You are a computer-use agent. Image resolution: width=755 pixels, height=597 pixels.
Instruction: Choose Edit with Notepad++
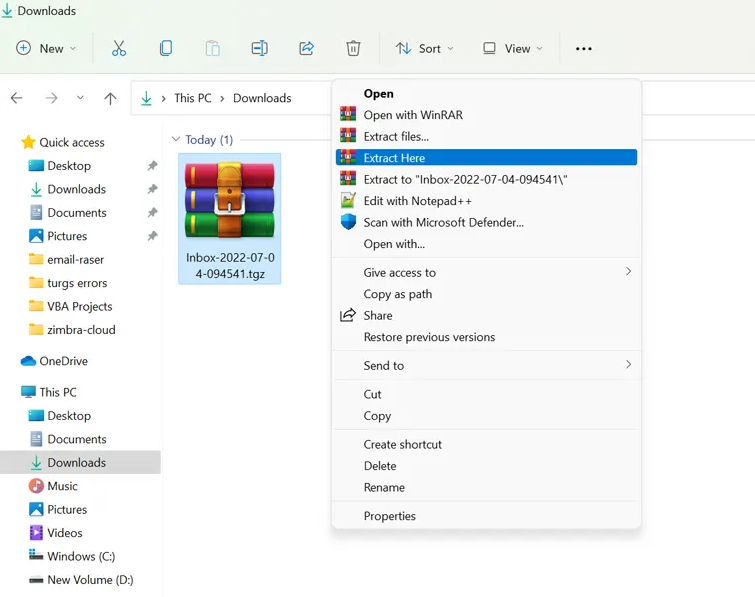(x=486, y=201)
